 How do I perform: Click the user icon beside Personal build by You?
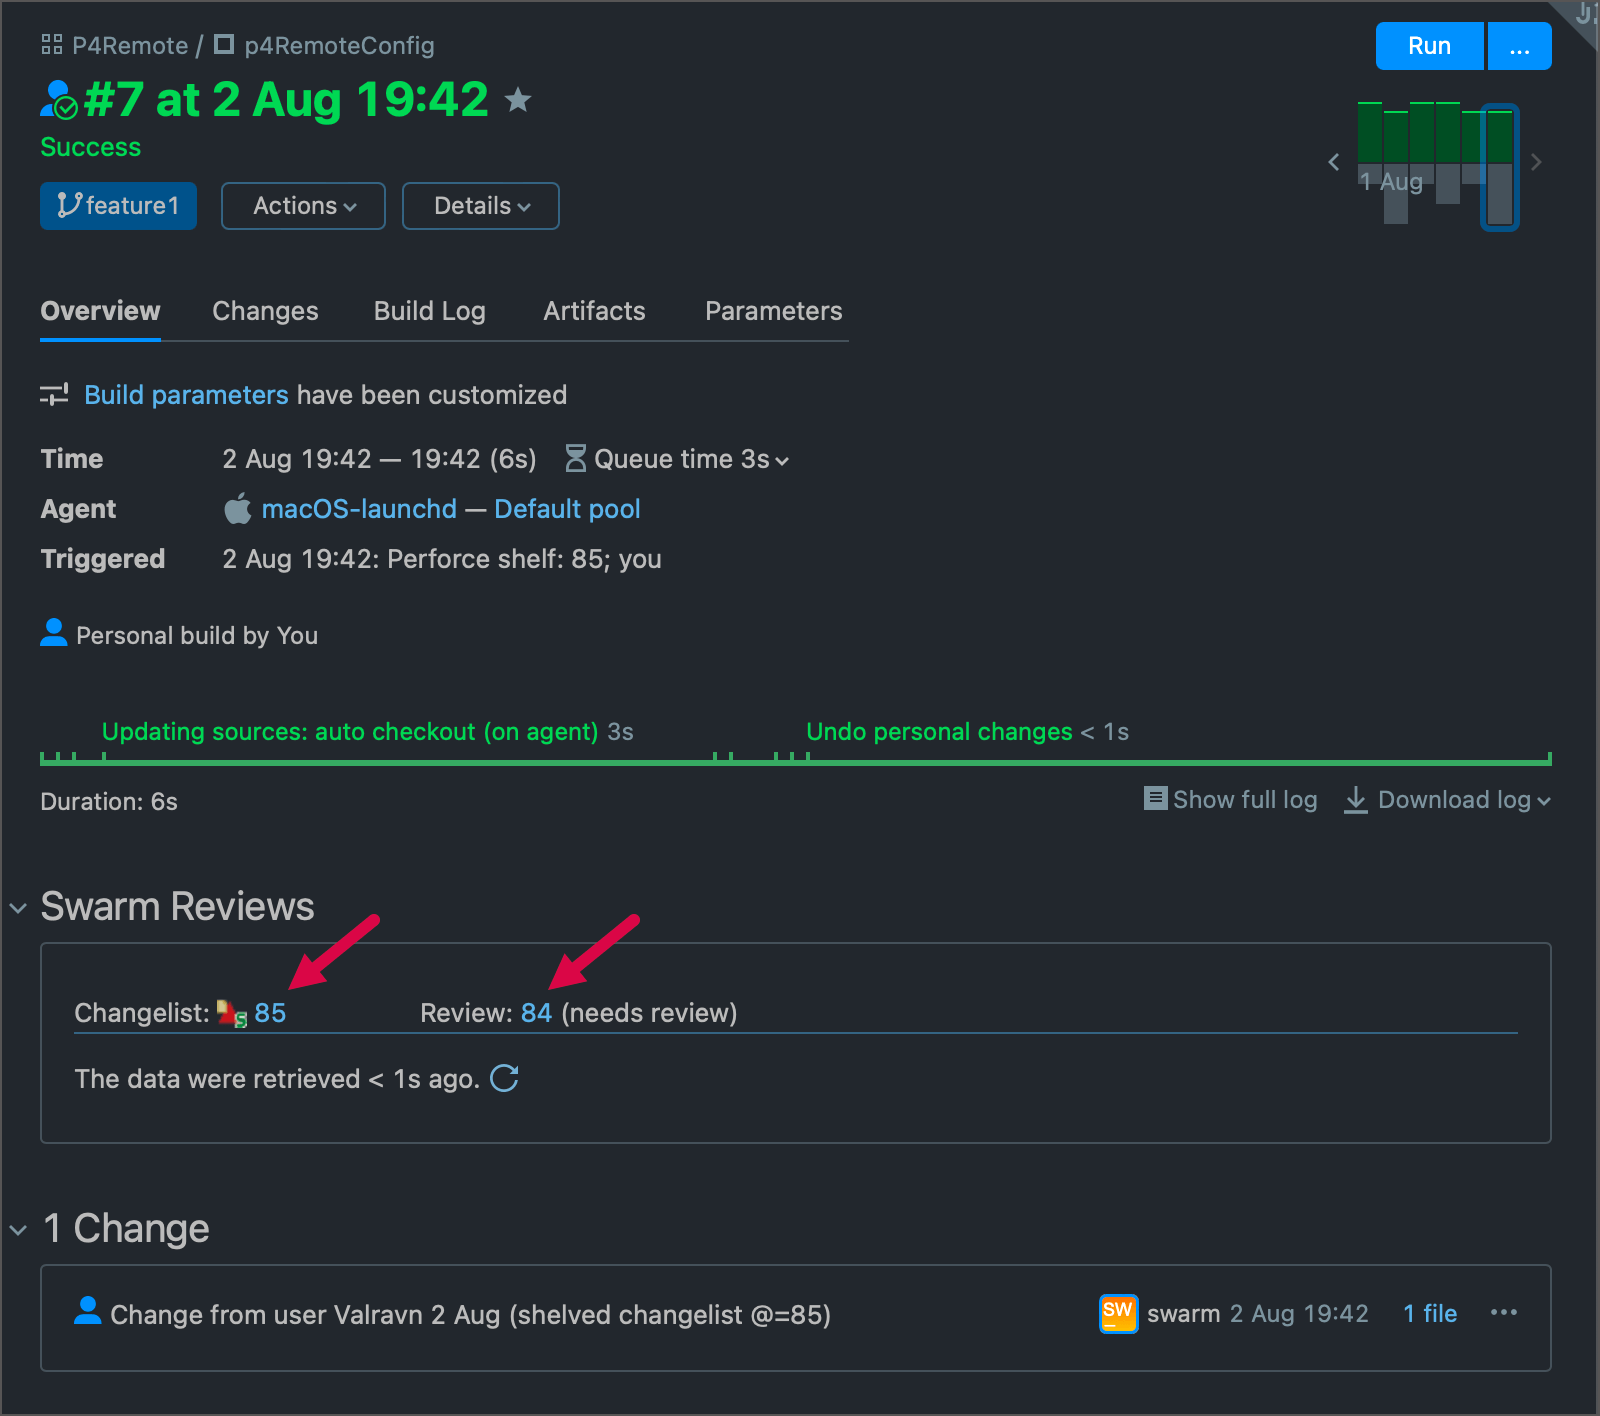[x=54, y=633]
